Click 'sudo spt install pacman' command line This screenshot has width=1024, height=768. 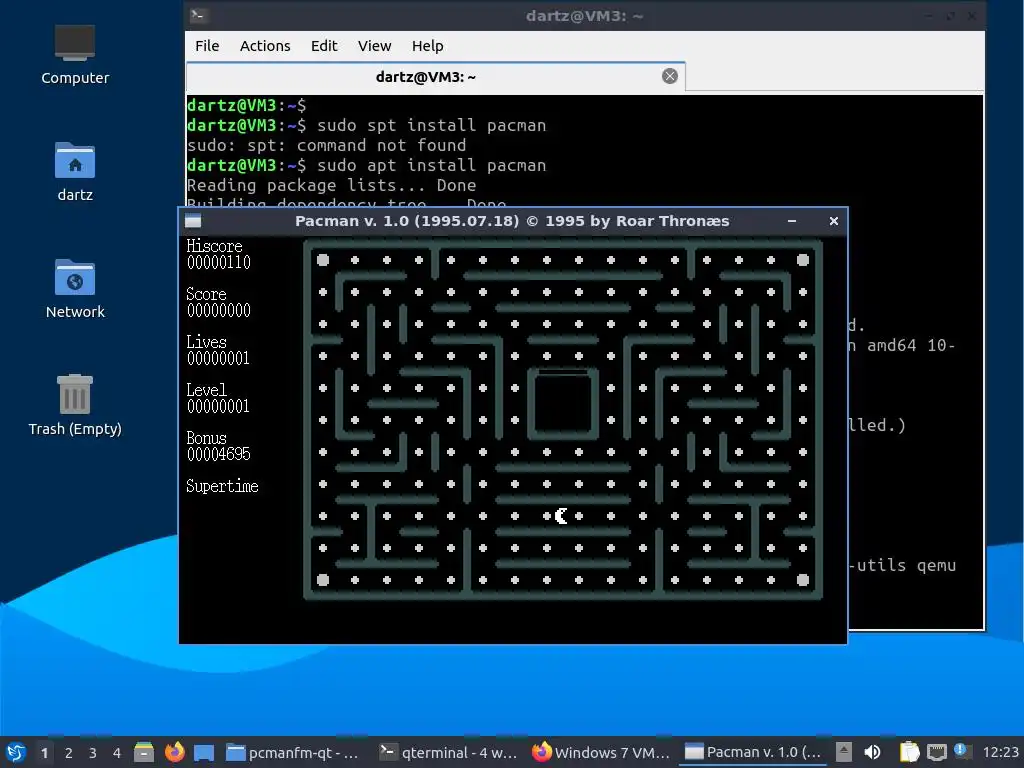click(432, 125)
